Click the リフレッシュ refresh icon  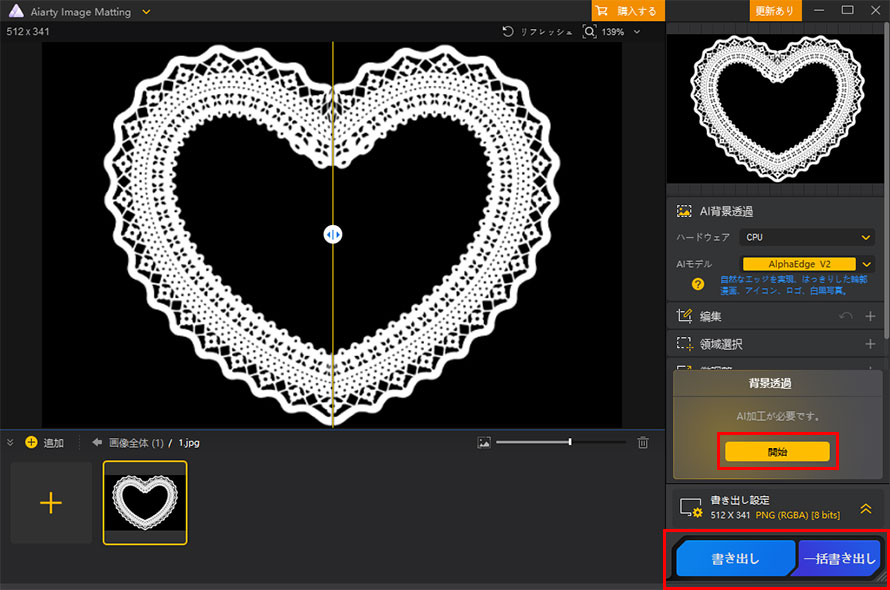click(508, 32)
